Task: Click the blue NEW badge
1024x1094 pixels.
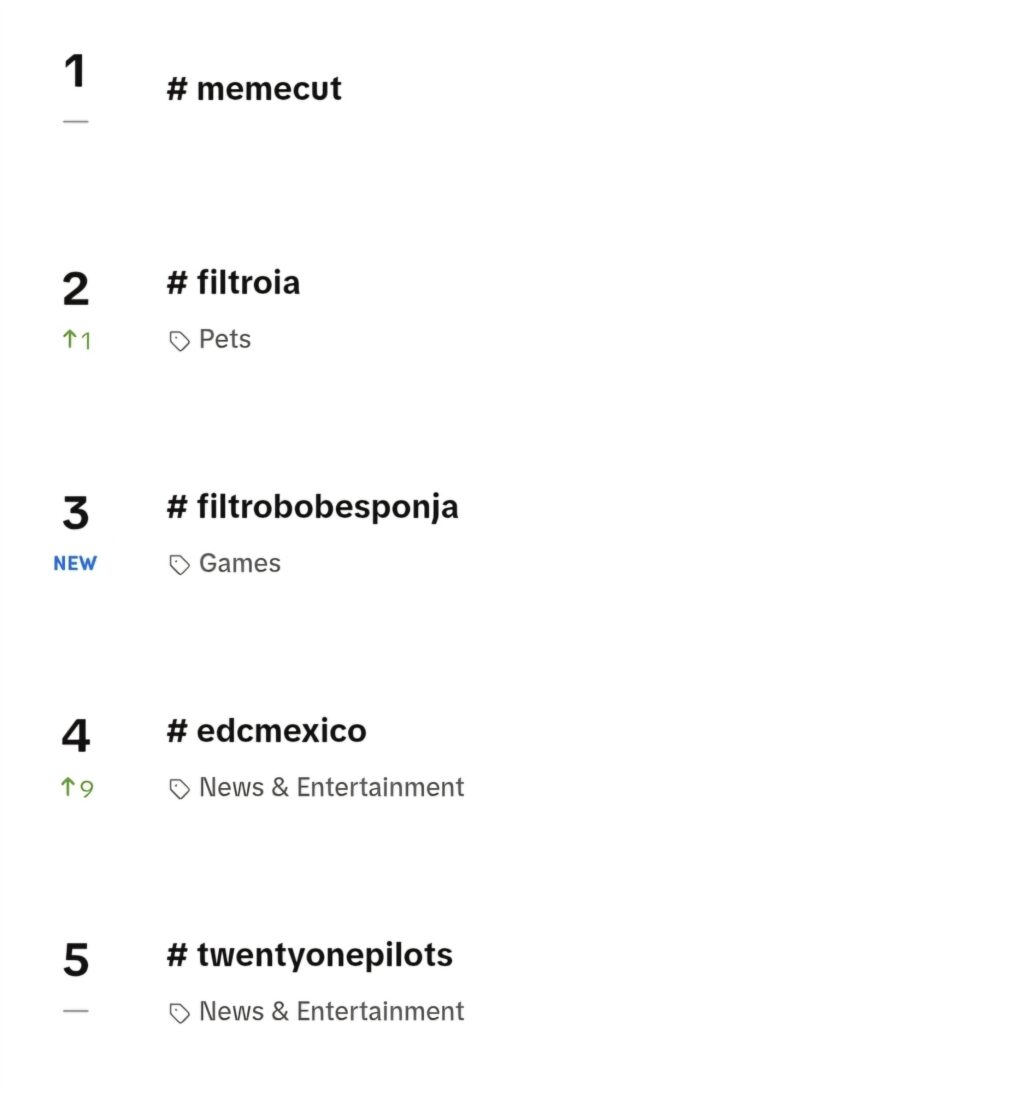Action: (x=75, y=563)
